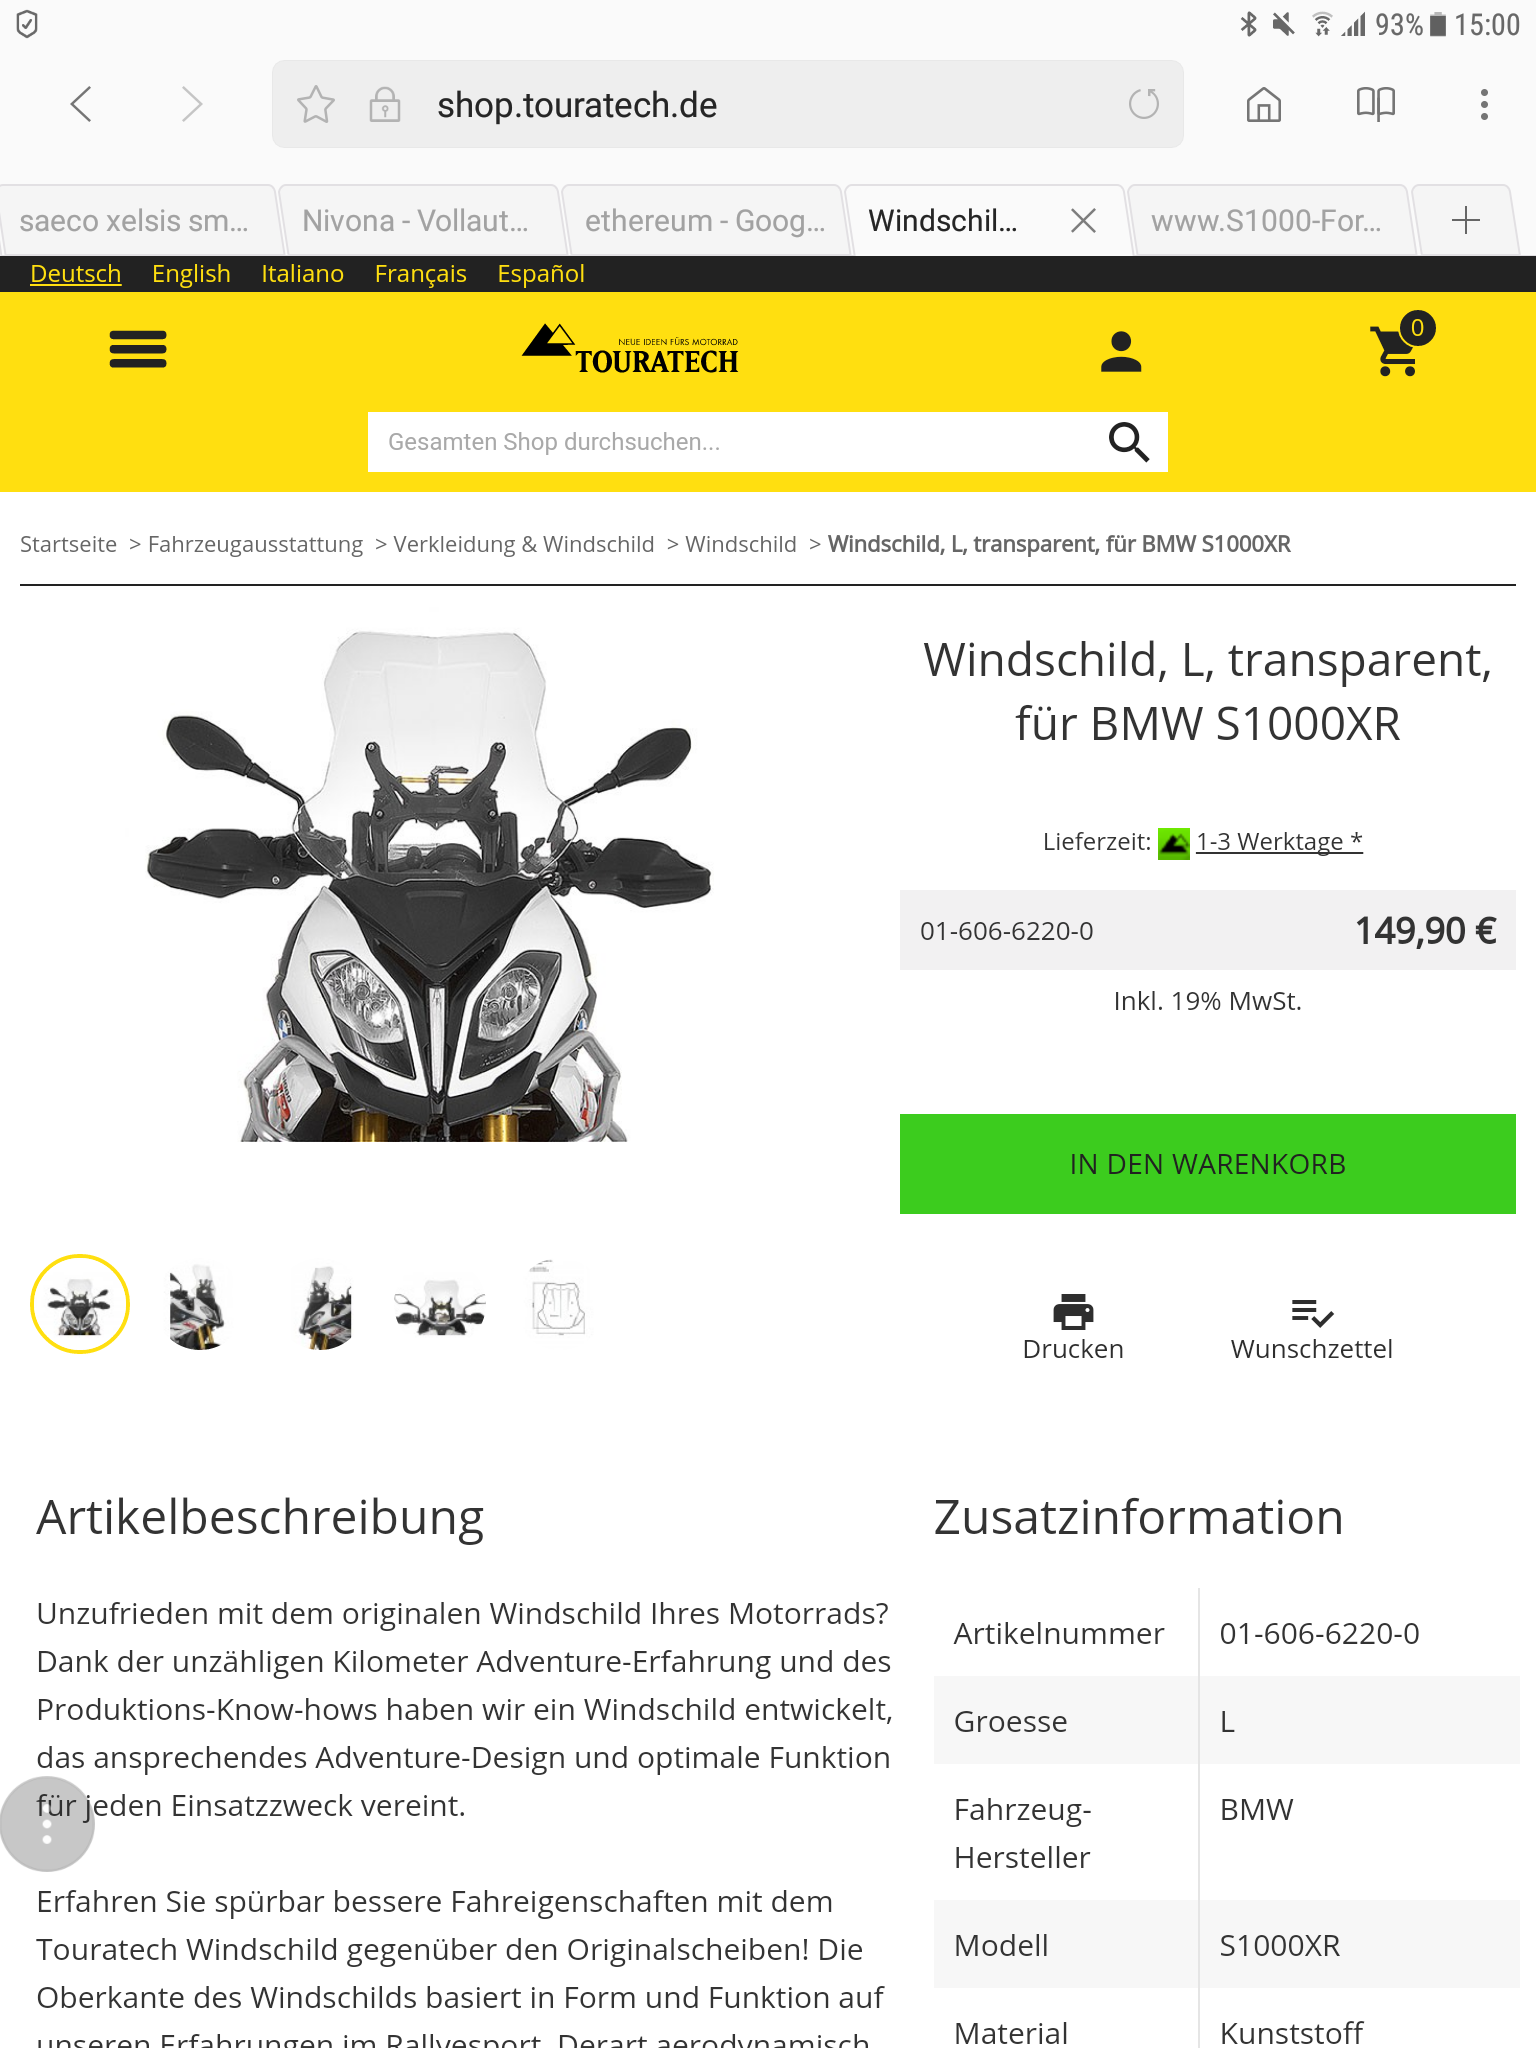Select English language link
The image size is (1536, 2048).
(191, 274)
